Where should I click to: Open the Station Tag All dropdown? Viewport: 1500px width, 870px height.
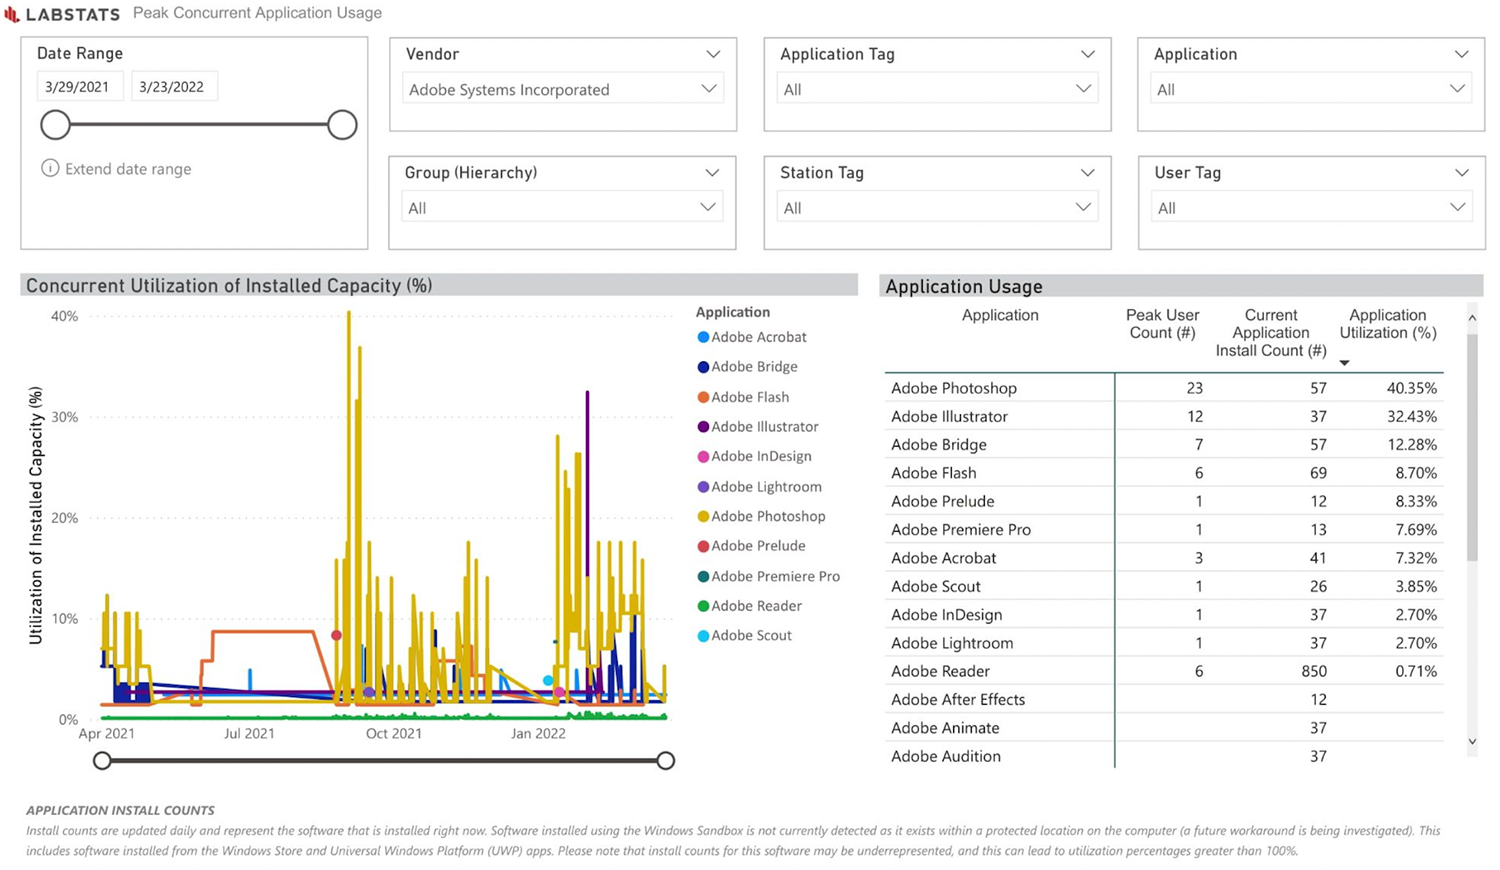pyautogui.click(x=937, y=207)
